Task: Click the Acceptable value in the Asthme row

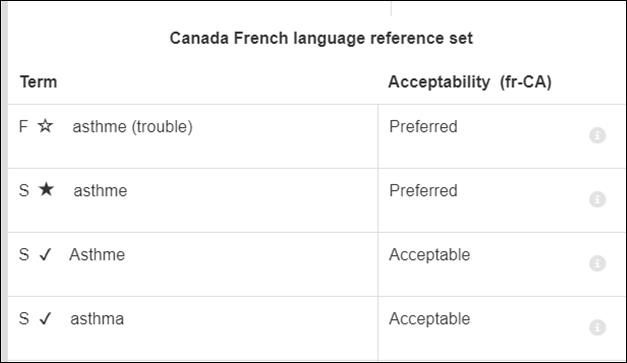Action: [429, 255]
